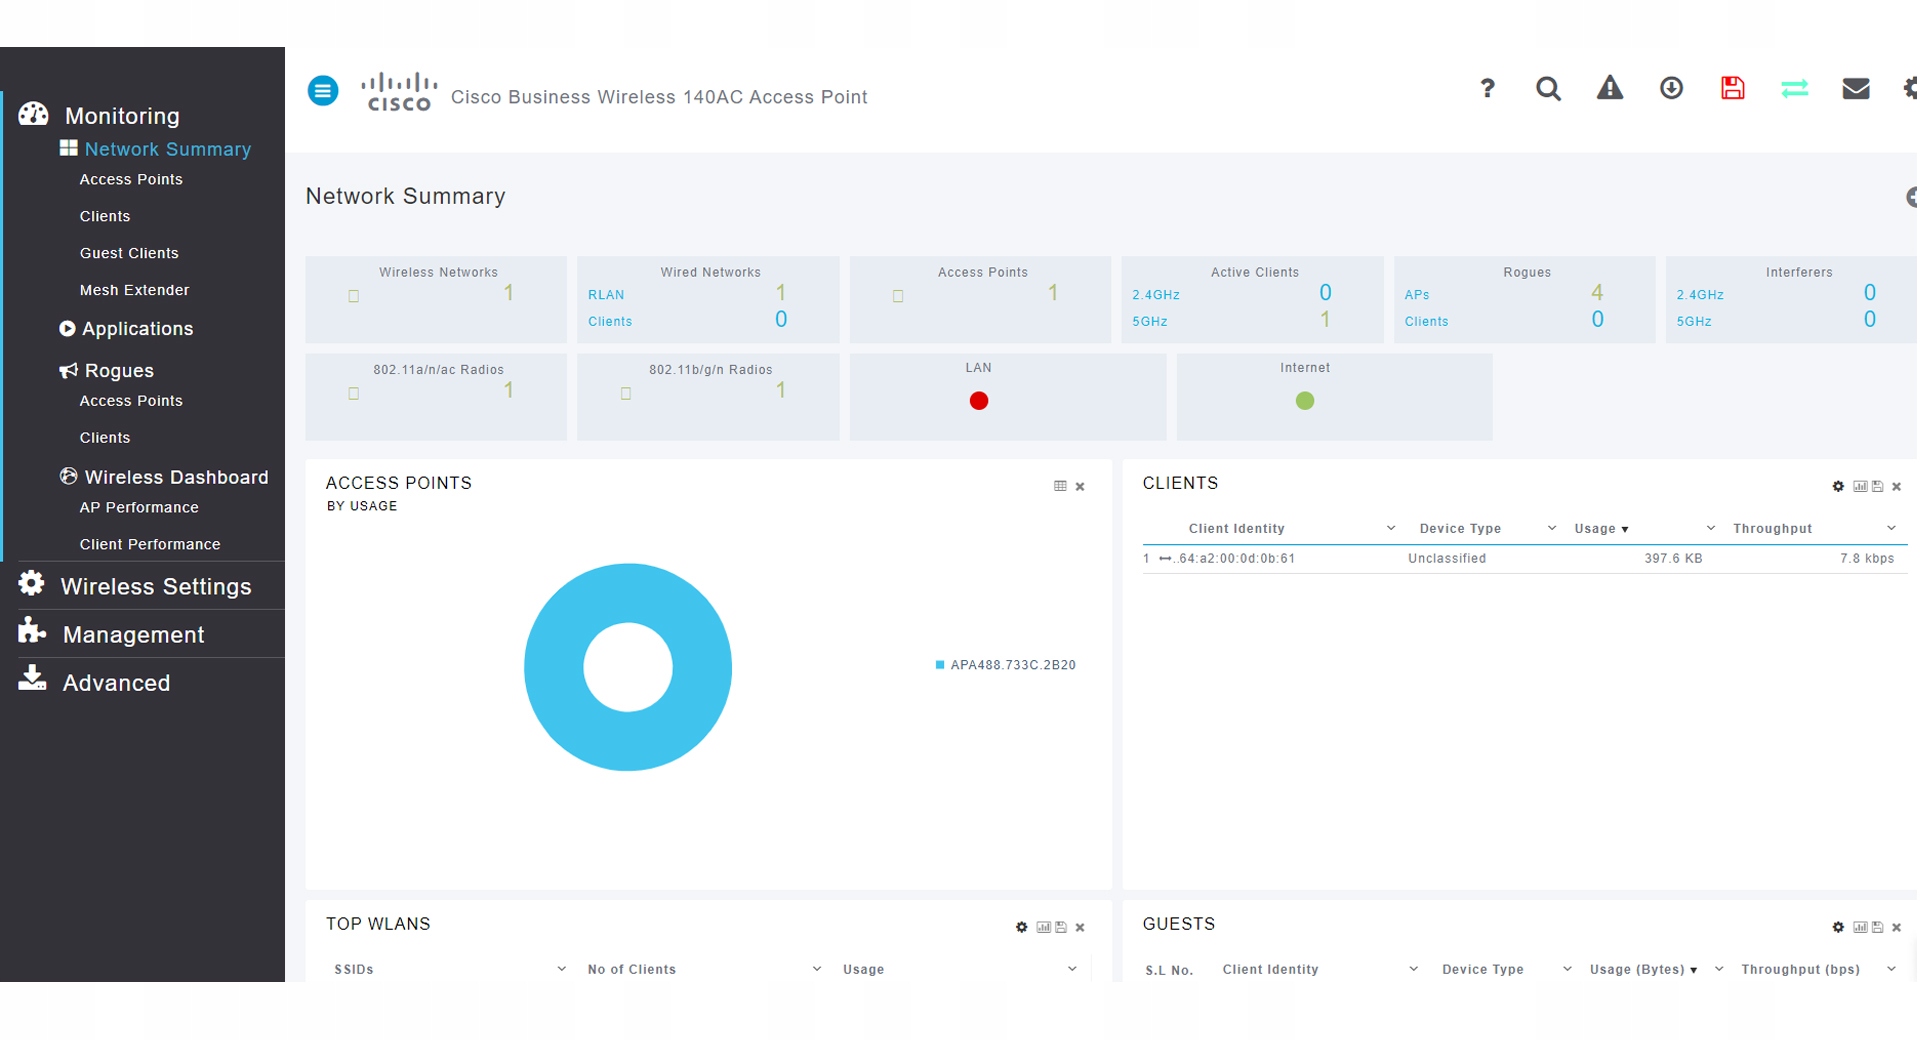Toggle chart view in Top WLANs widget

(x=1043, y=927)
